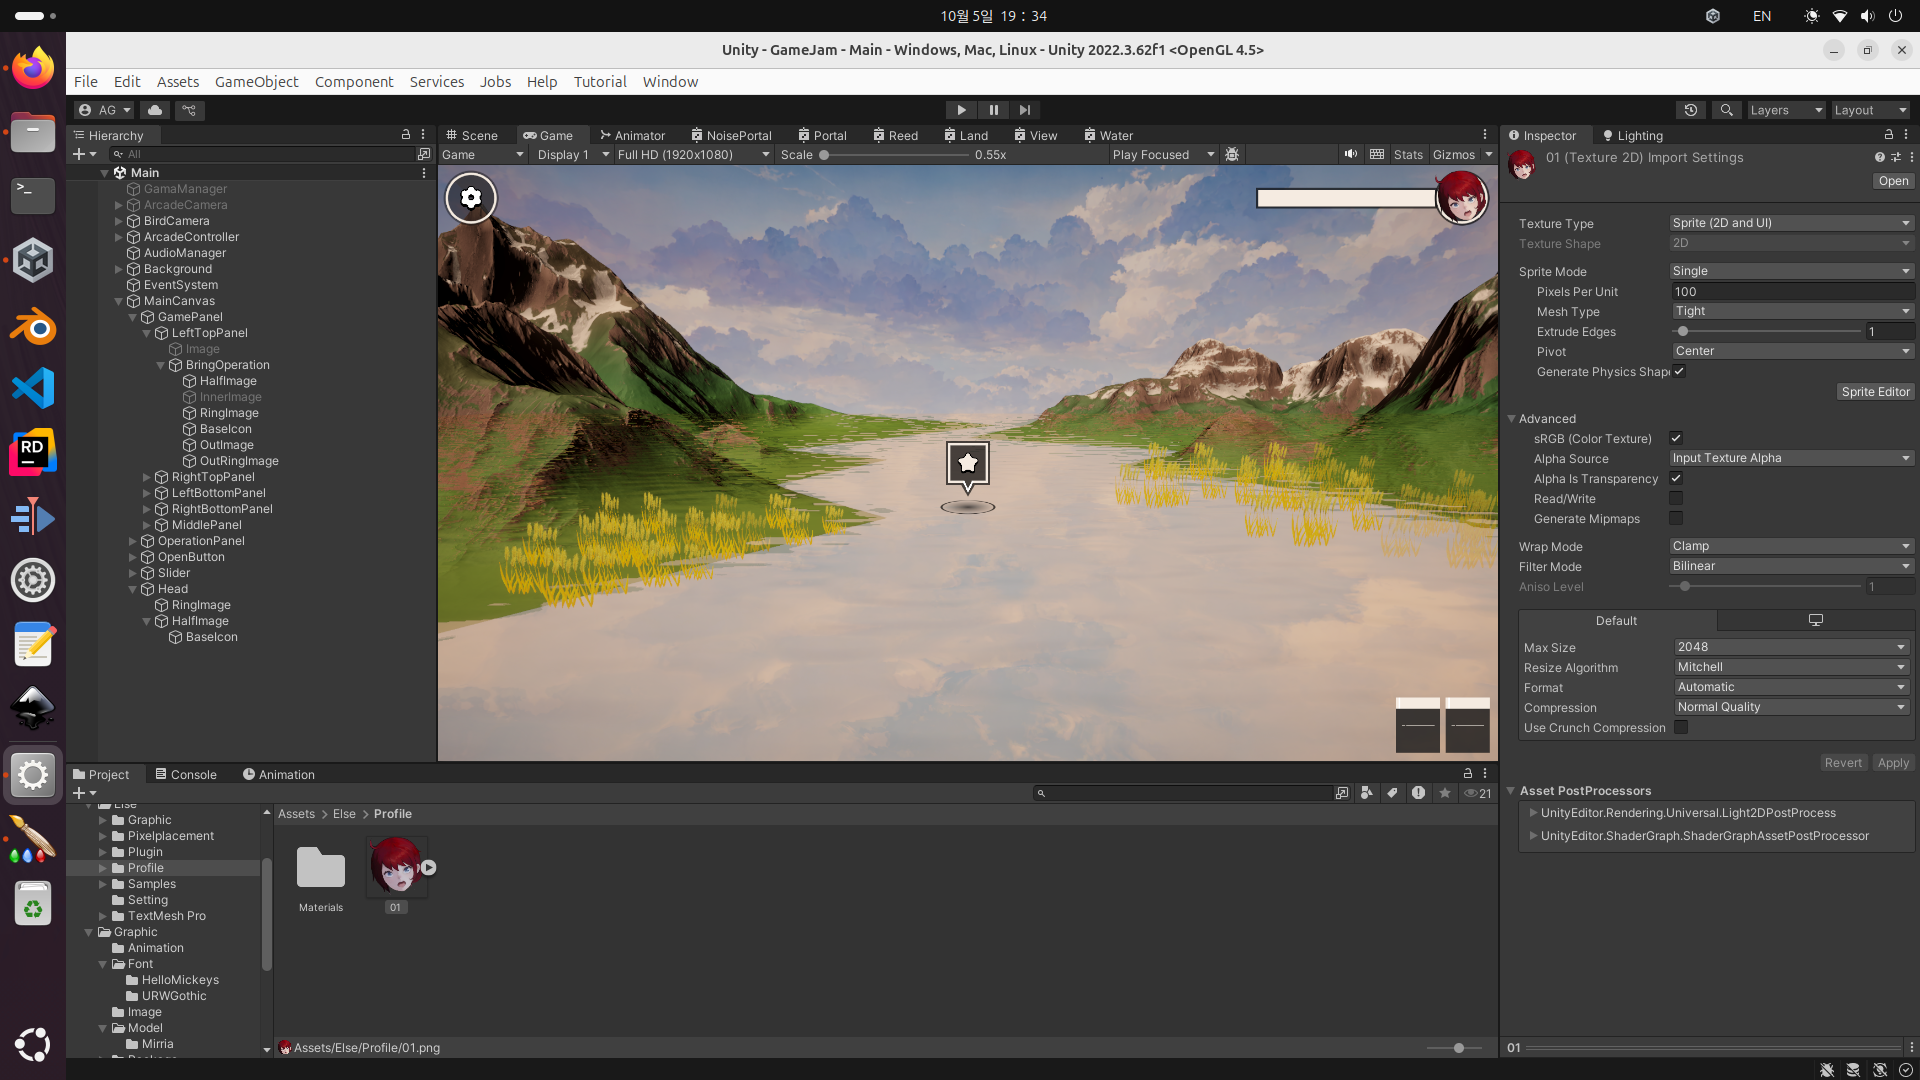Open the Max Size dropdown

tap(1790, 647)
